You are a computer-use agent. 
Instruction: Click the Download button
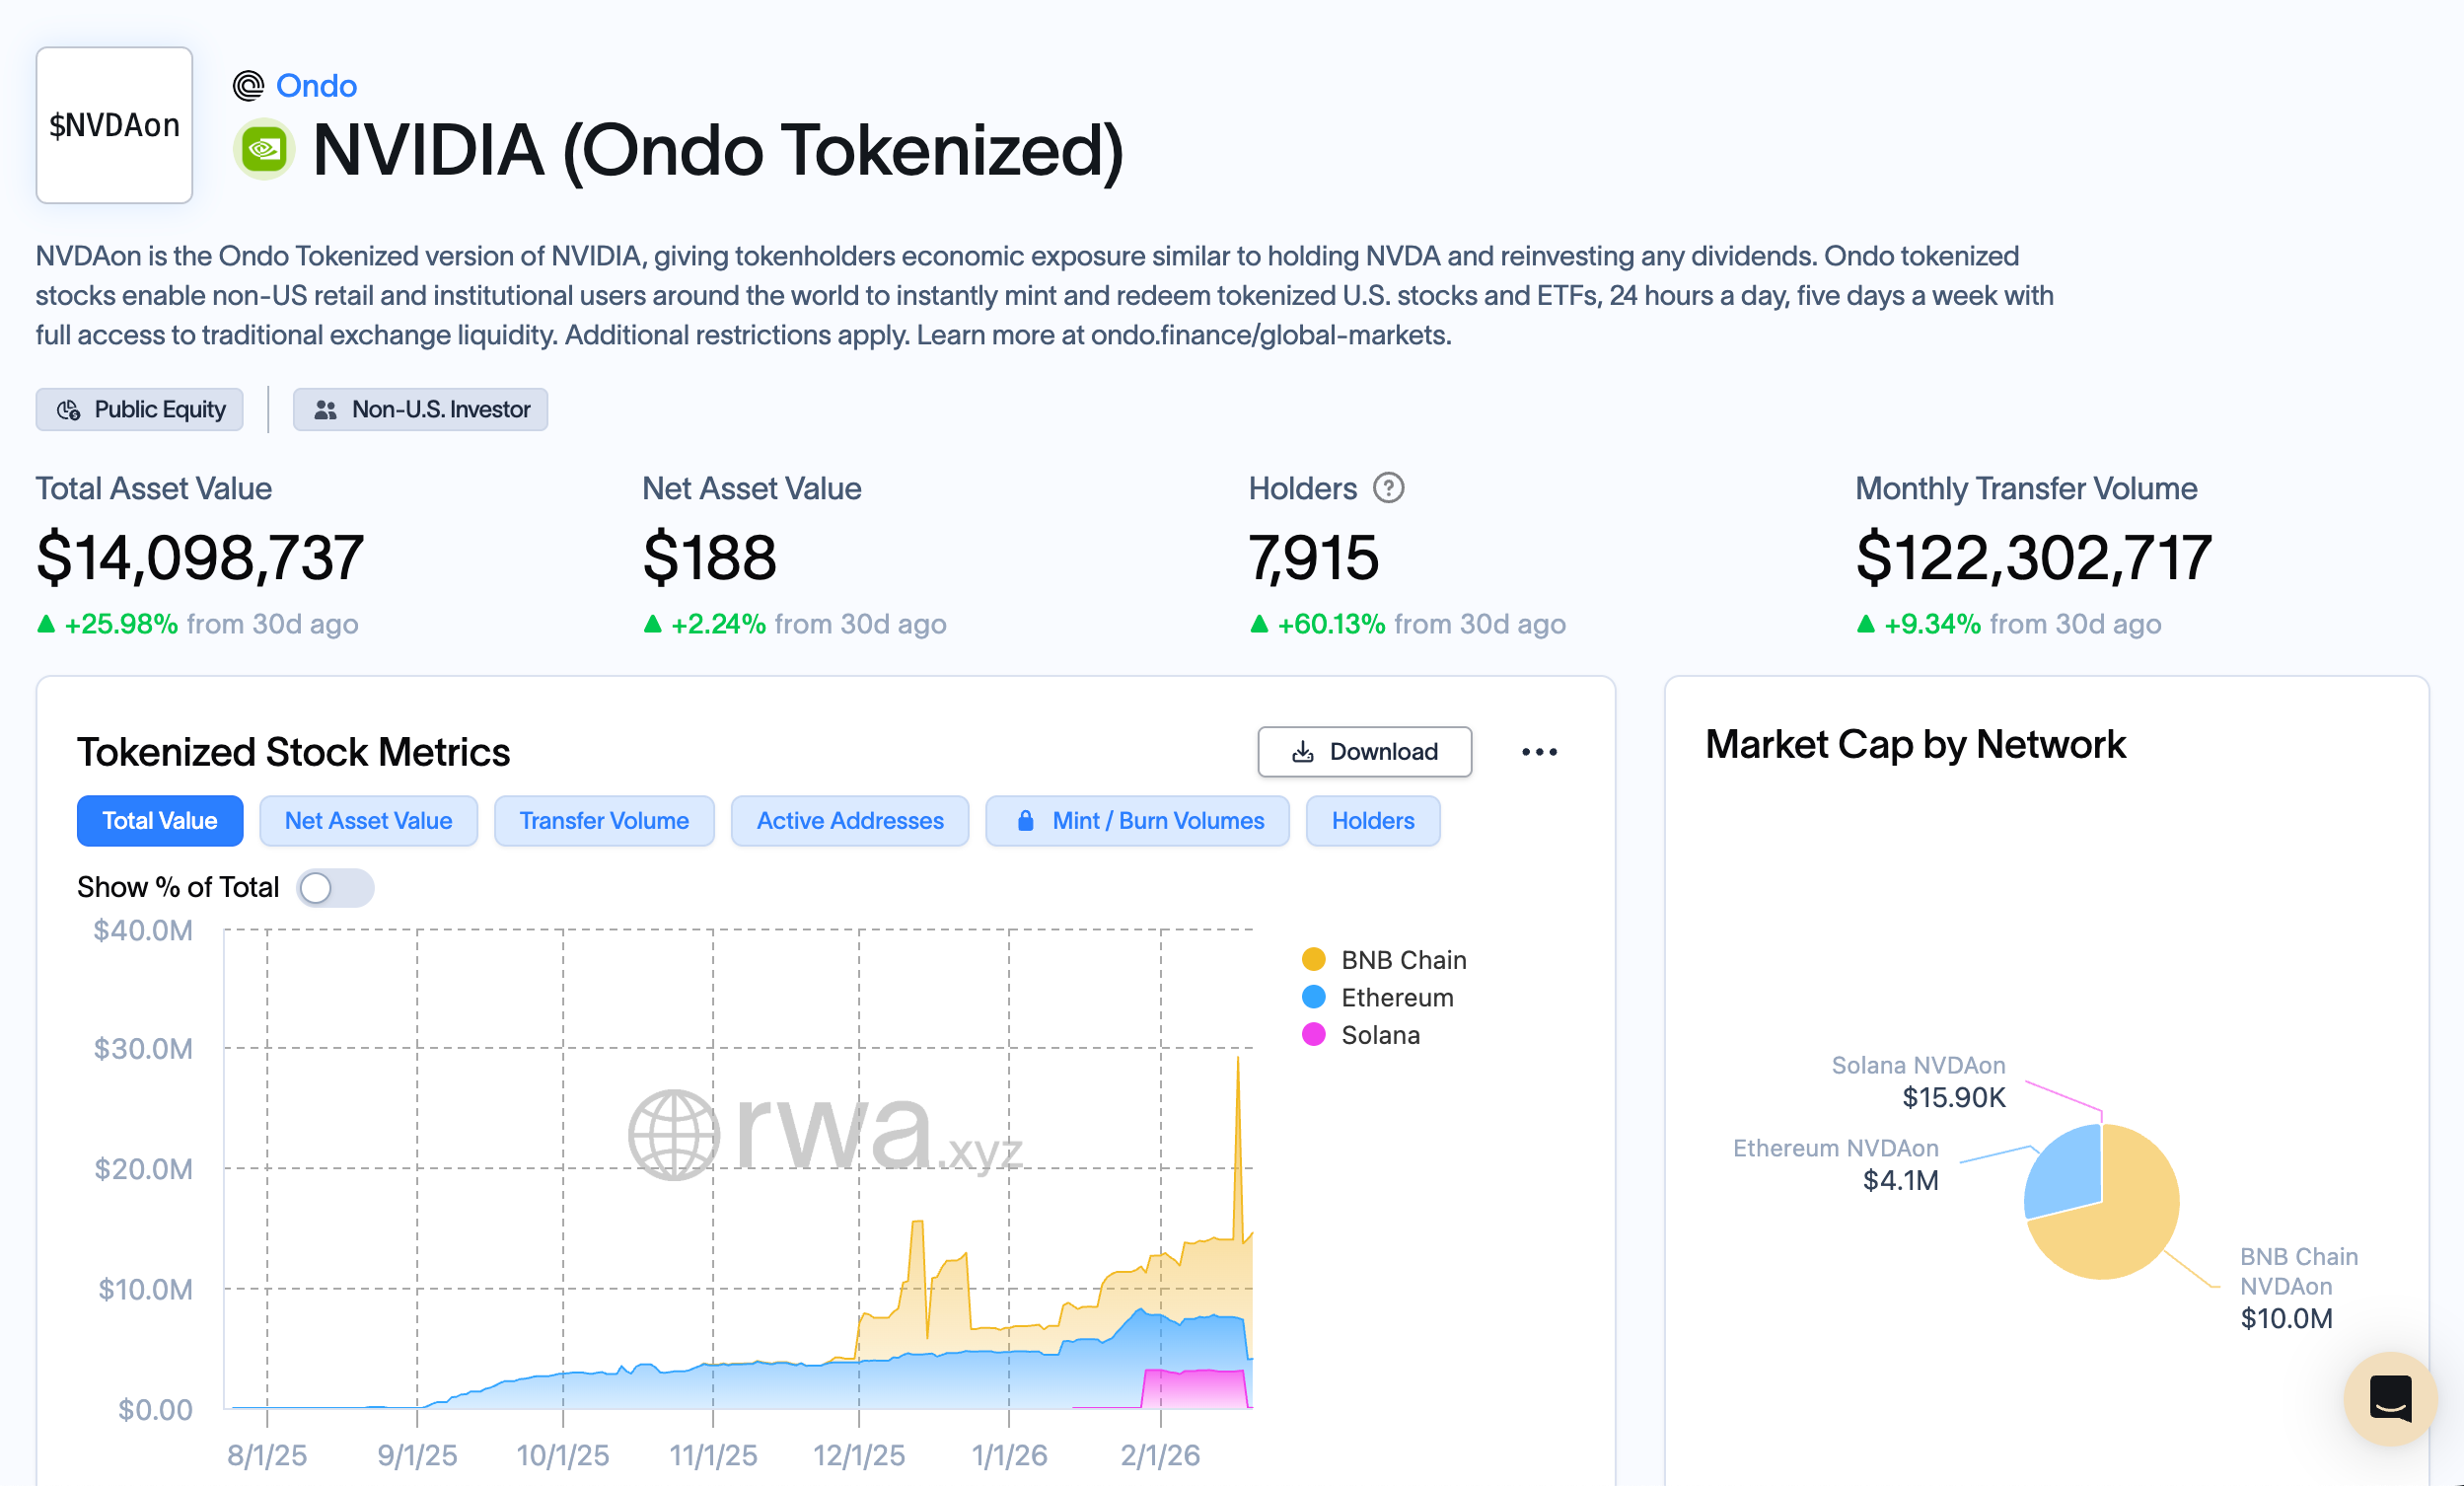click(1364, 752)
